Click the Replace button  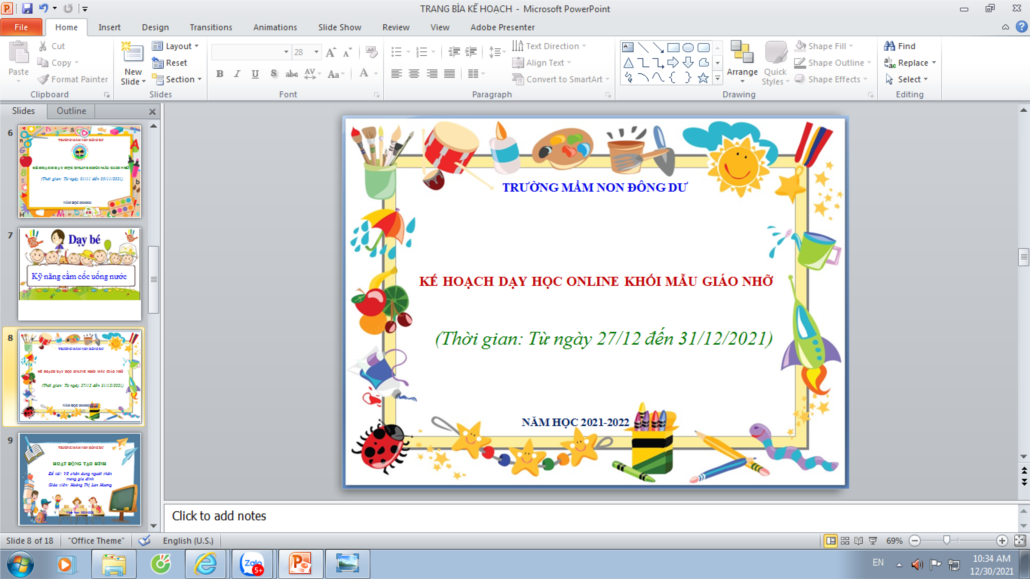tap(910, 63)
